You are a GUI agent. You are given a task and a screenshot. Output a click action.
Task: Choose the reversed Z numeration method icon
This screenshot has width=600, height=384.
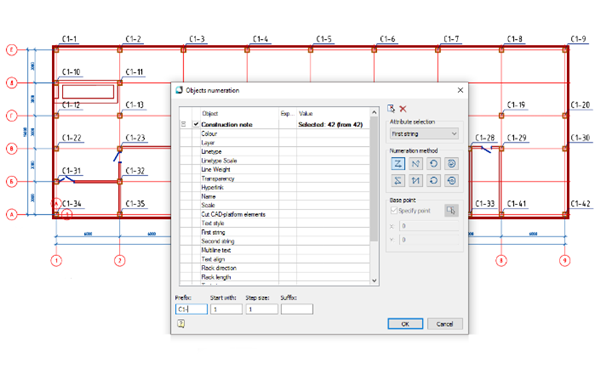tap(398, 181)
